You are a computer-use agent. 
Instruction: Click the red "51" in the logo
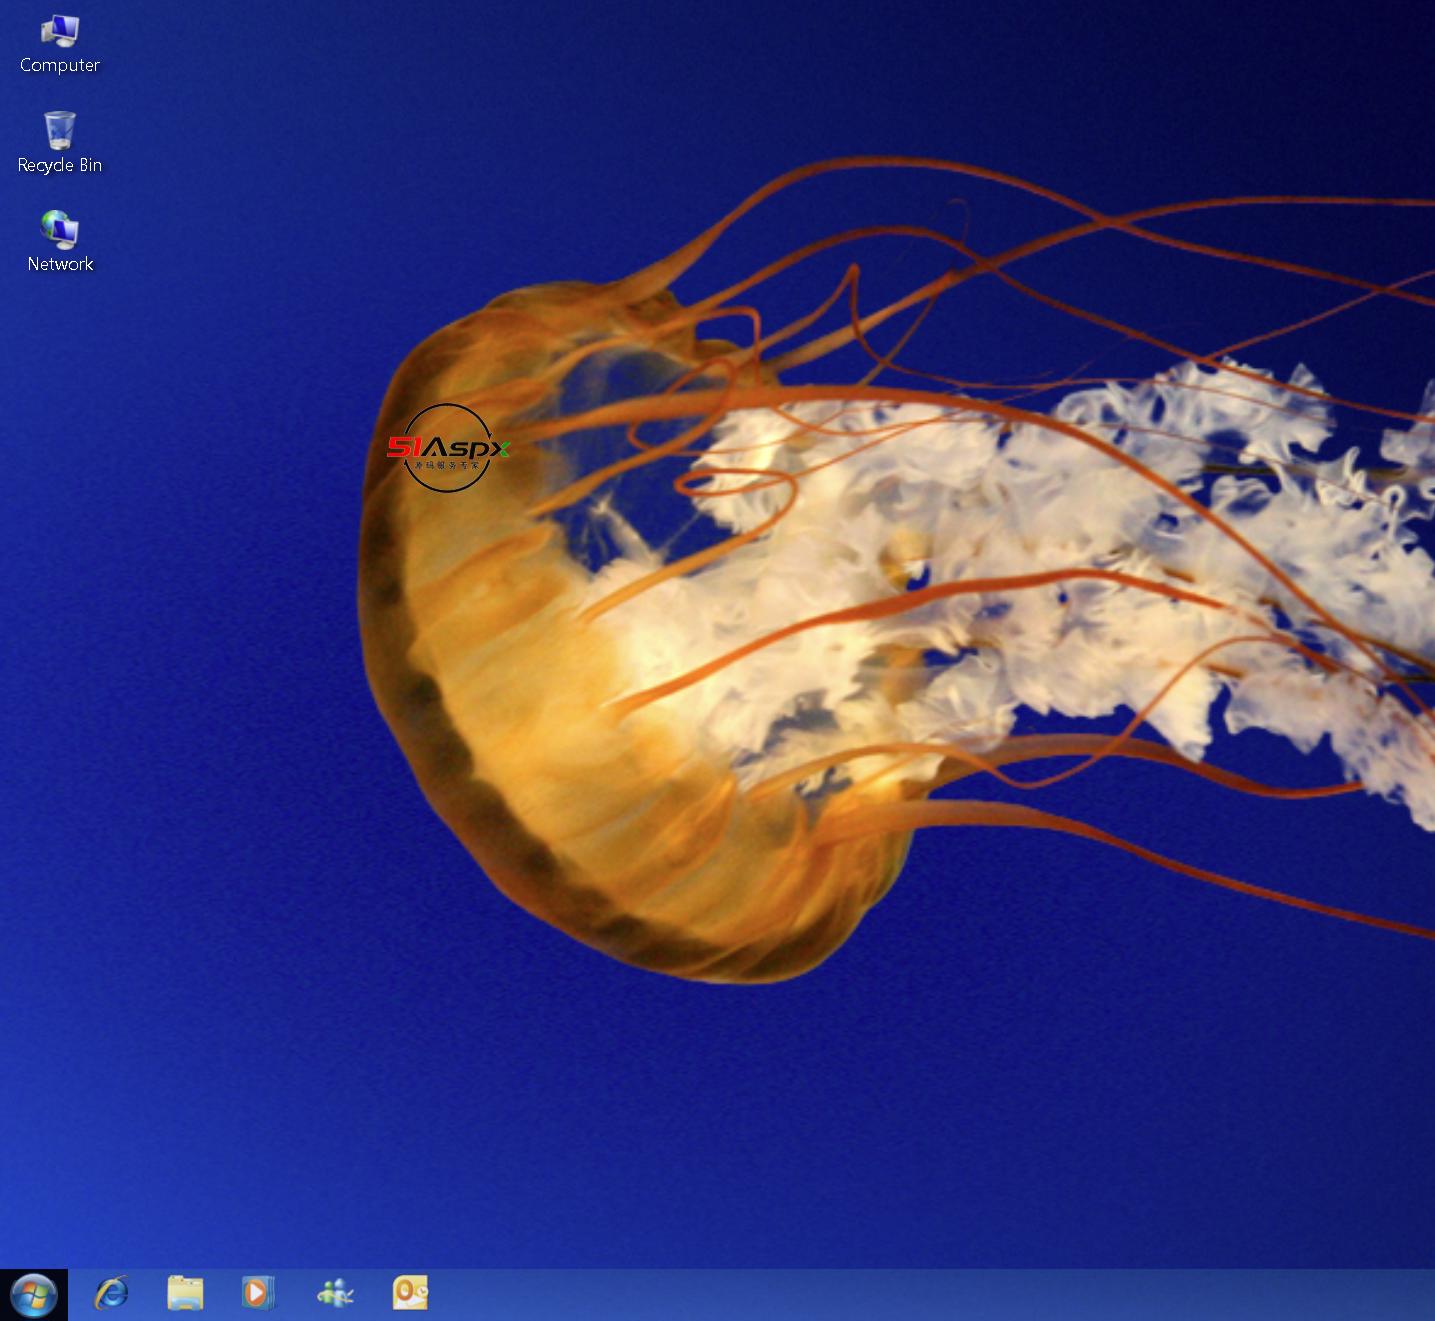(404, 446)
